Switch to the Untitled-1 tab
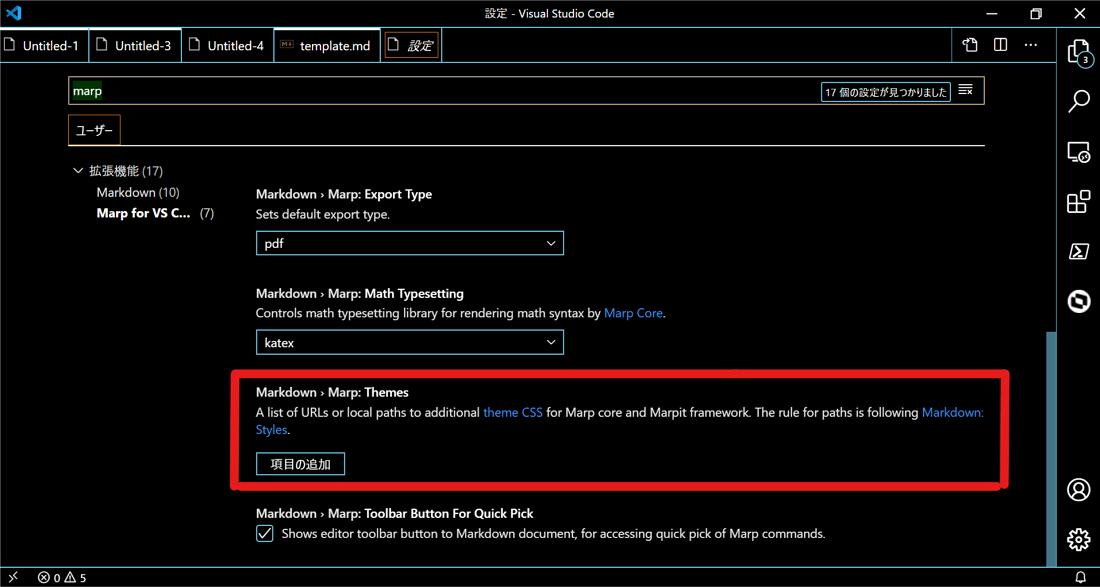 pyautogui.click(x=45, y=46)
